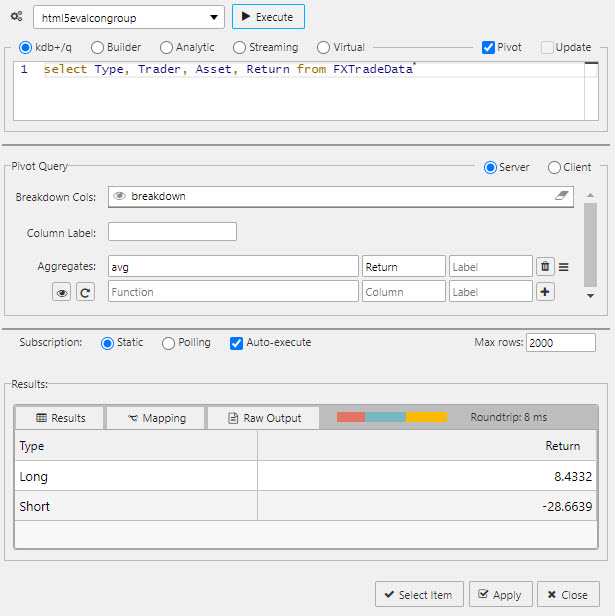Uncheck the Pivot checkbox

[x=488, y=47]
